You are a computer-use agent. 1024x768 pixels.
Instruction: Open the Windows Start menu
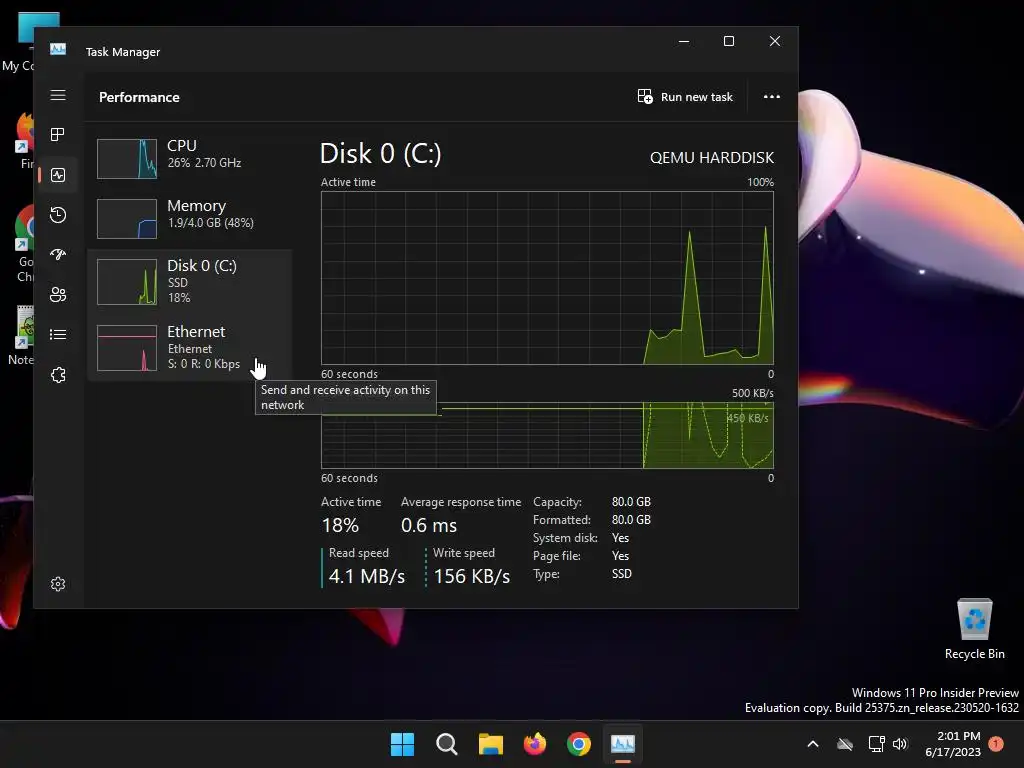[402, 744]
